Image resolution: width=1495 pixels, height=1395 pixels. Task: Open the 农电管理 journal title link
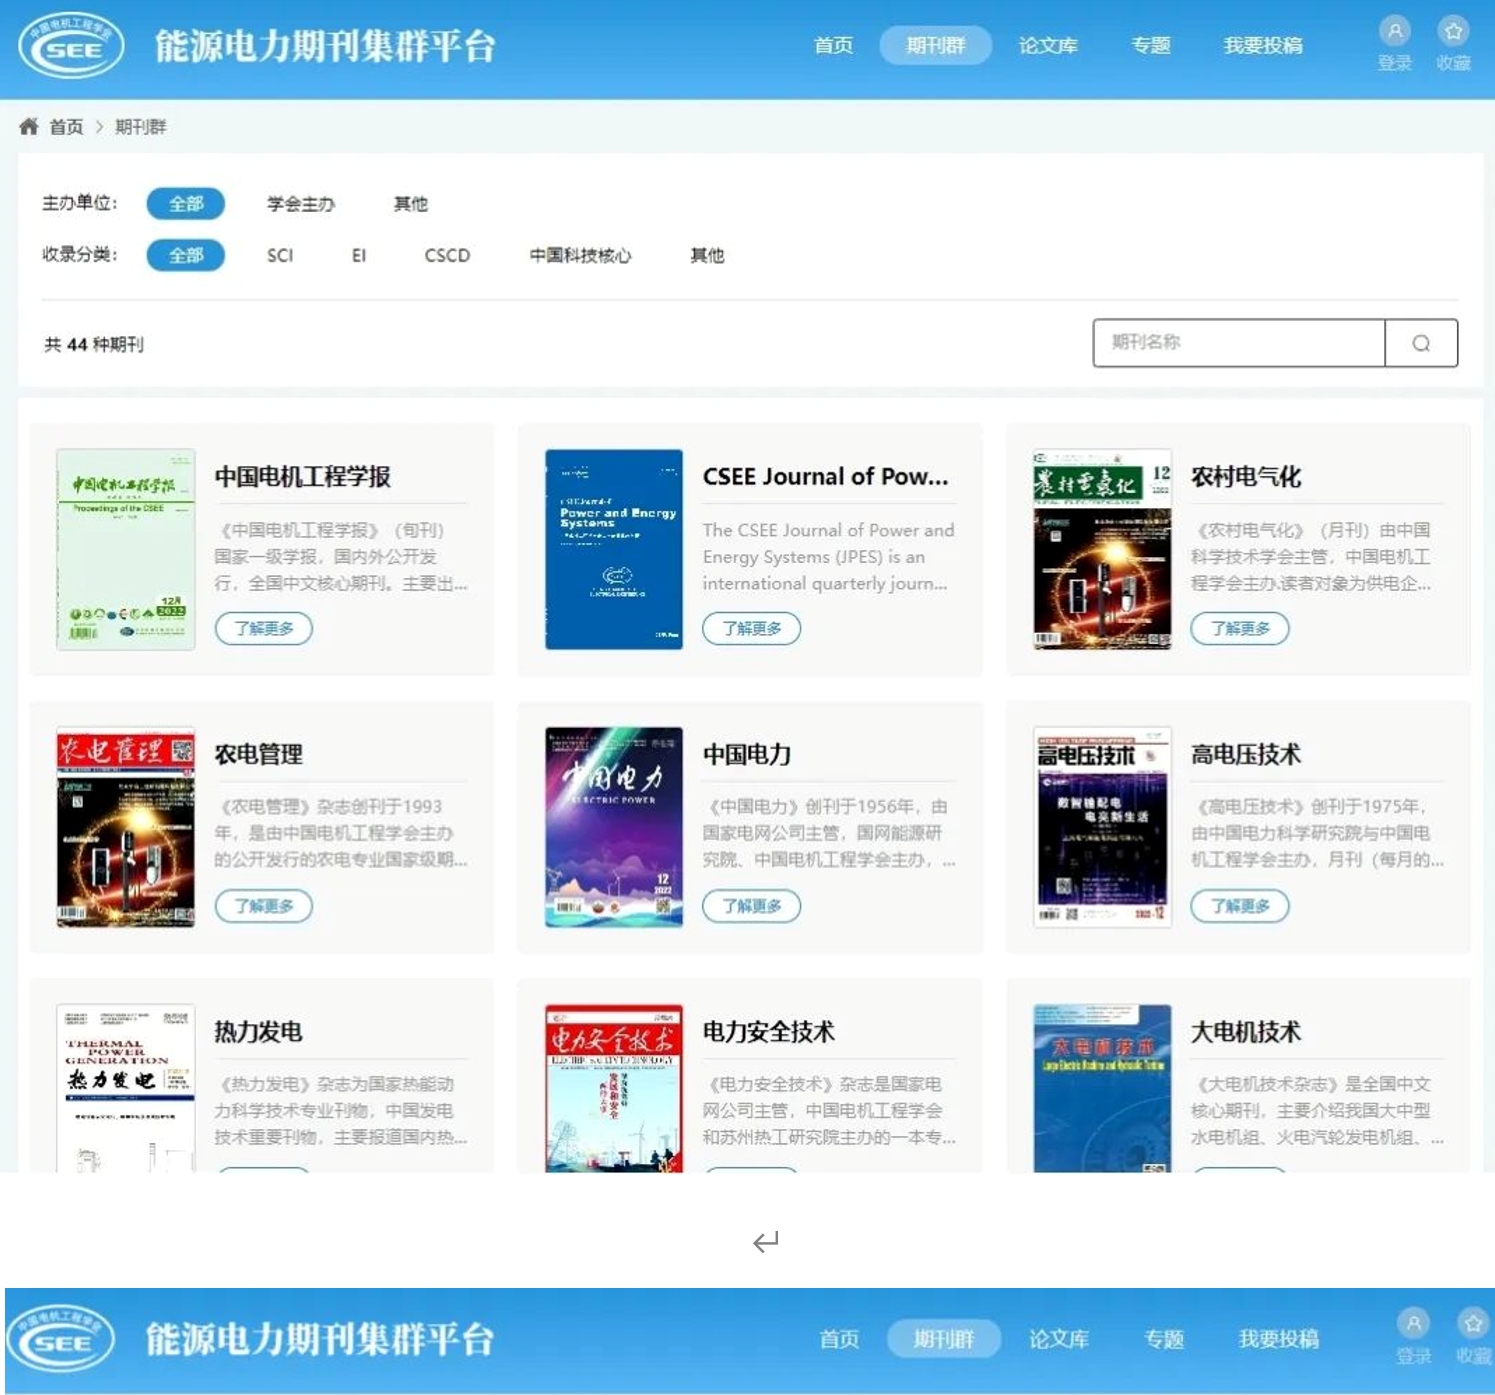259,754
